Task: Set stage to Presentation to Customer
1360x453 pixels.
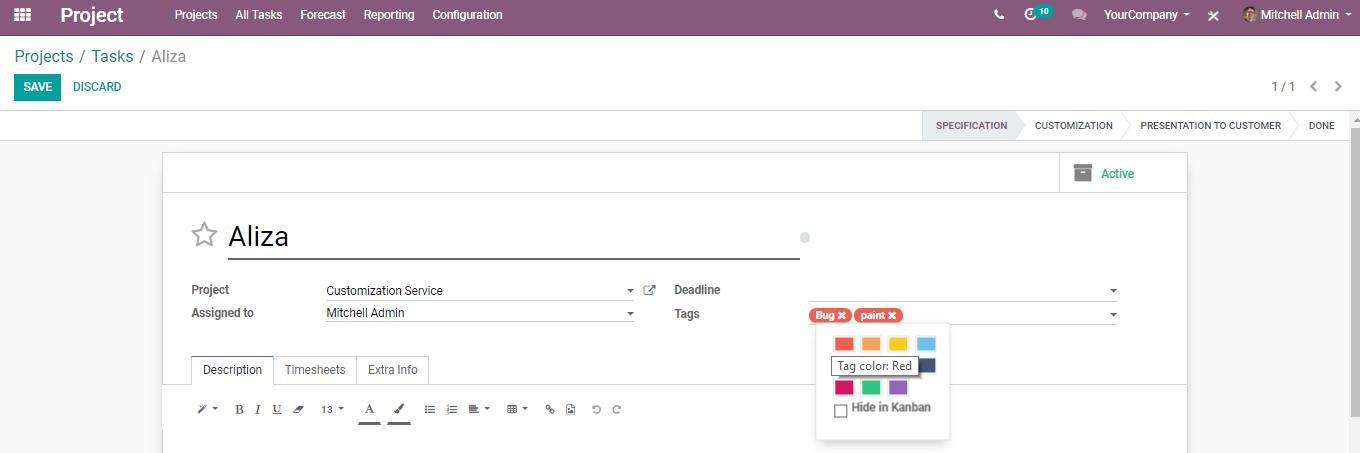Action: pyautogui.click(x=1210, y=126)
